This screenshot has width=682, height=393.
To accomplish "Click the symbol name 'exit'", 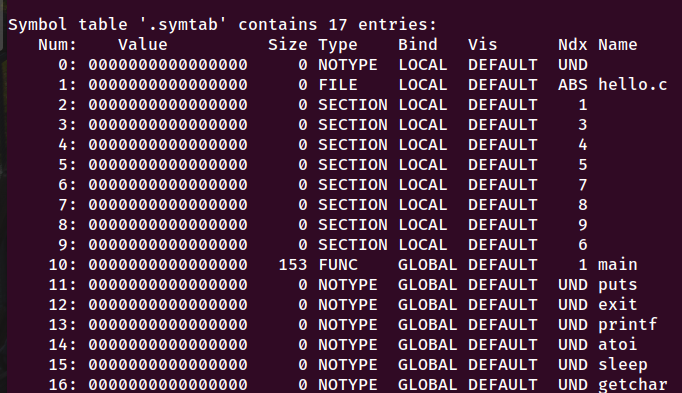I will 618,305.
